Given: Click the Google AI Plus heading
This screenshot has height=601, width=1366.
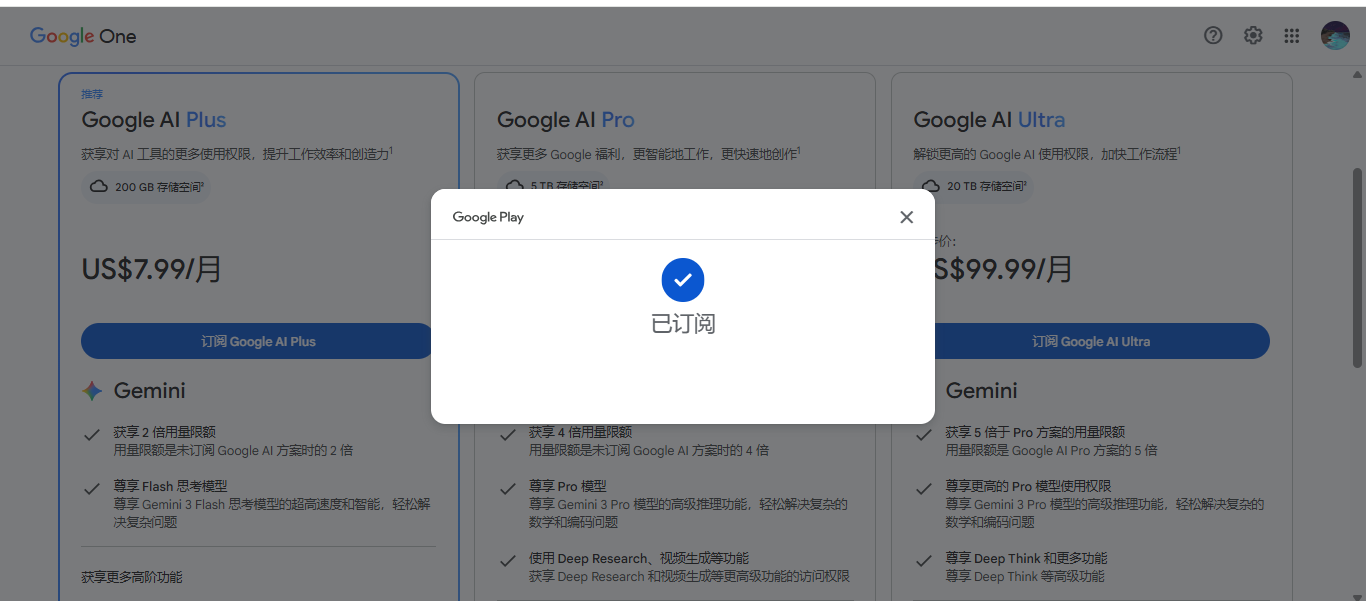Looking at the screenshot, I should (154, 120).
